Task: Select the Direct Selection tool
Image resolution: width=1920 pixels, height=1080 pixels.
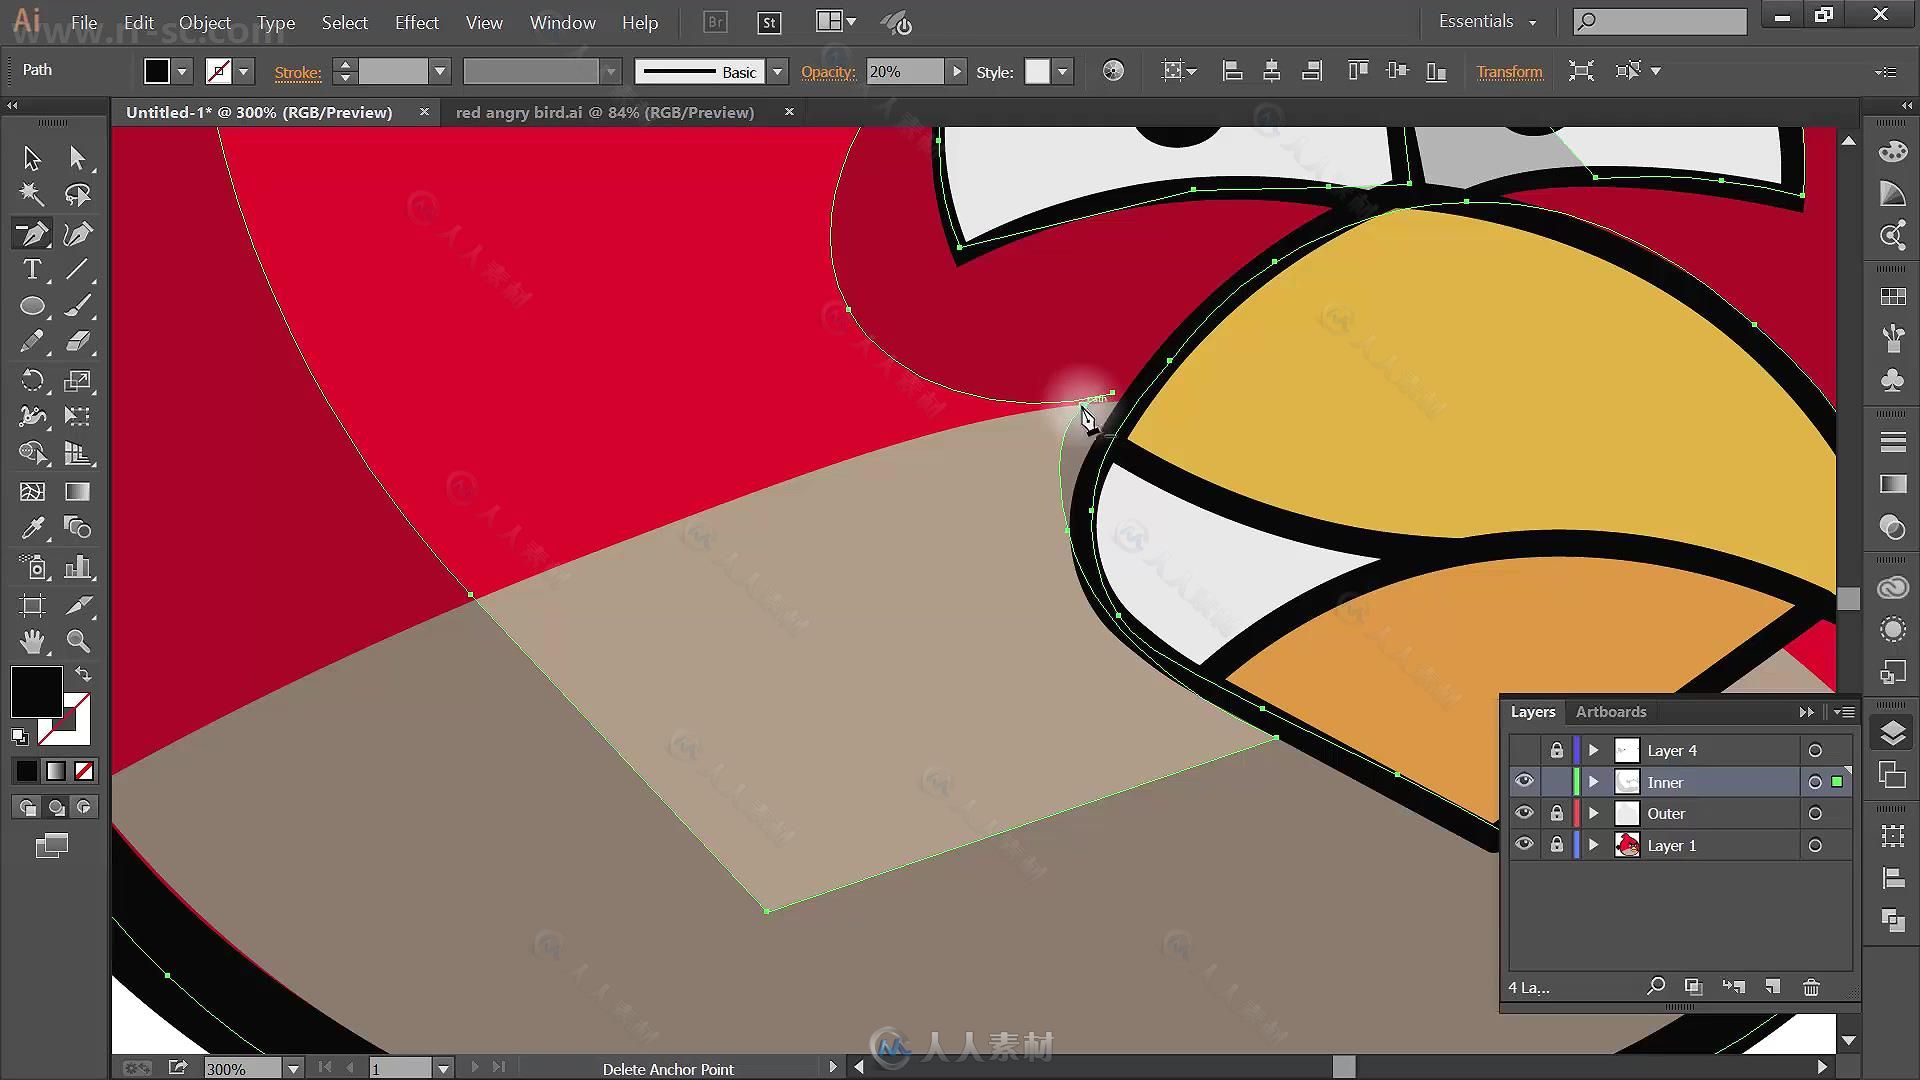Action: coord(75,157)
